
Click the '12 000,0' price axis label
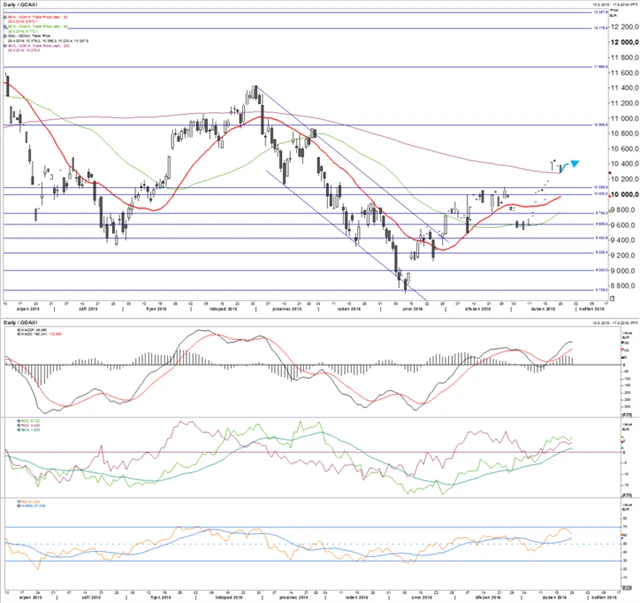click(x=624, y=42)
